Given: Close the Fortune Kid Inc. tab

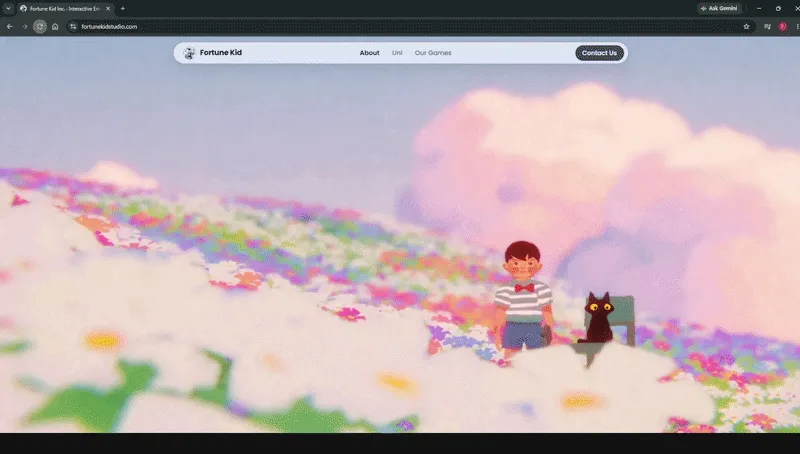Looking at the screenshot, I should (108, 9).
